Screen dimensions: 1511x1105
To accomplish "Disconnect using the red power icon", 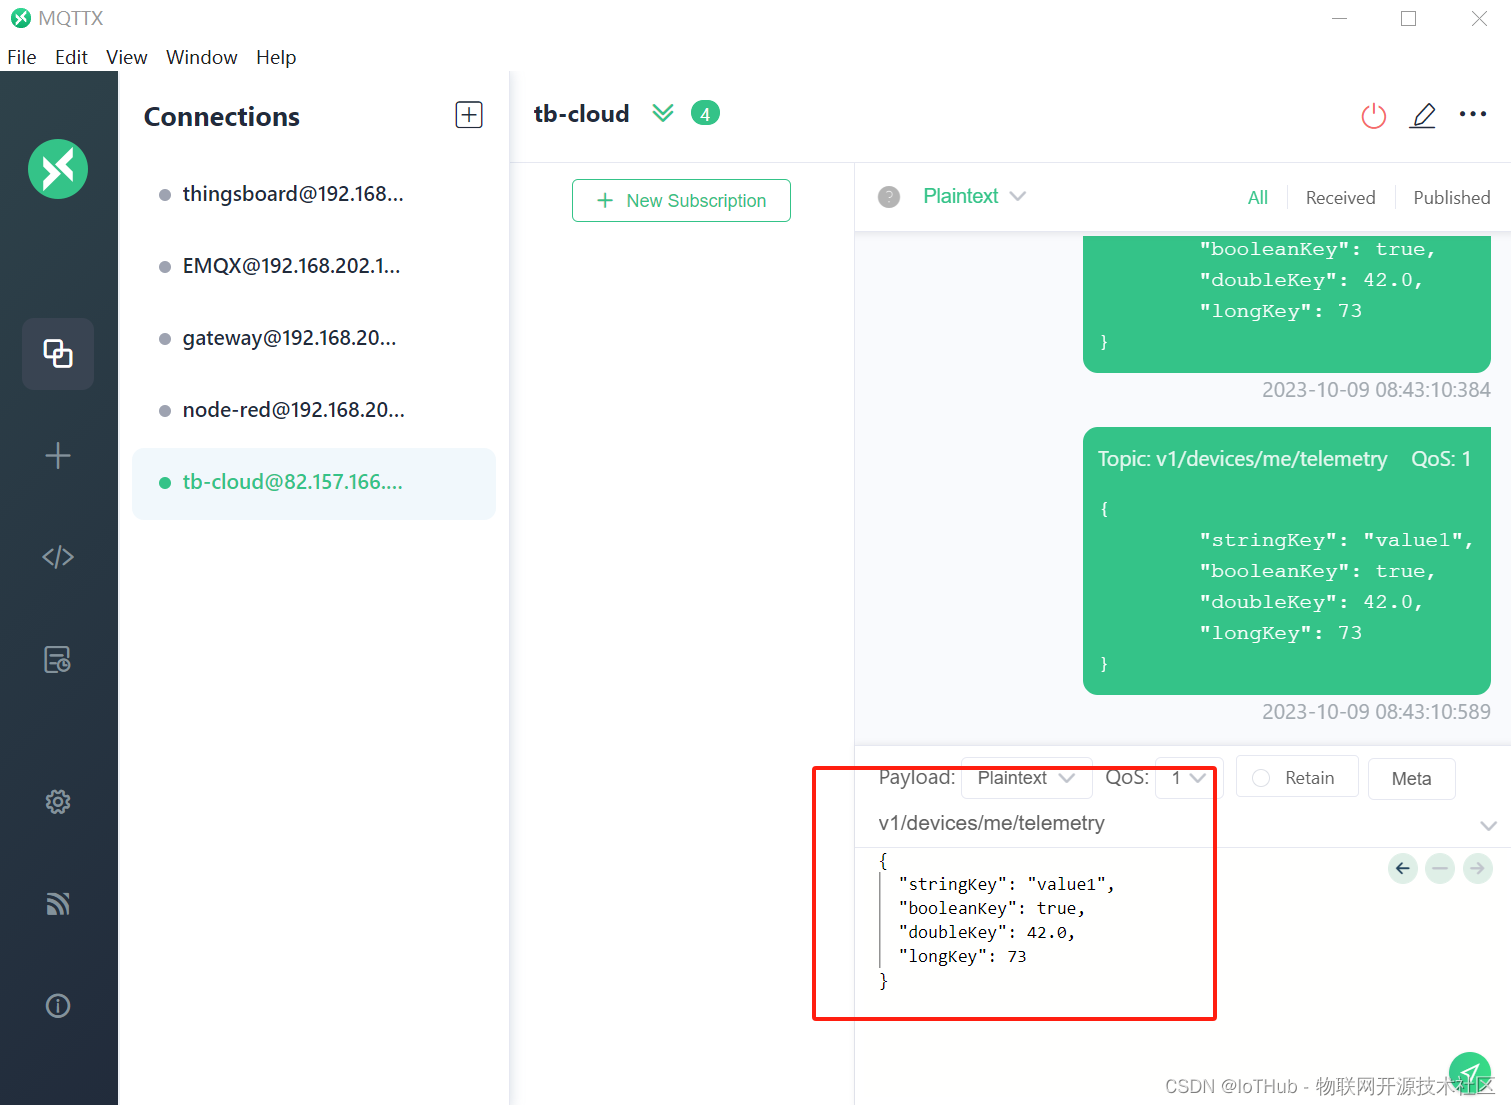I will click(1374, 116).
